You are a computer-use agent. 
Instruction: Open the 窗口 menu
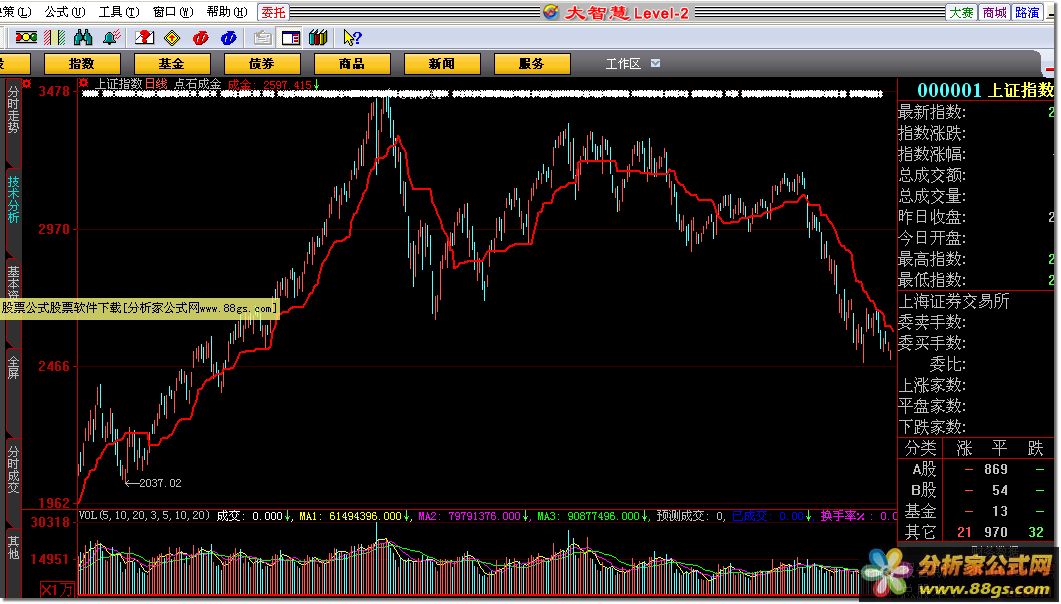pyautogui.click(x=170, y=12)
